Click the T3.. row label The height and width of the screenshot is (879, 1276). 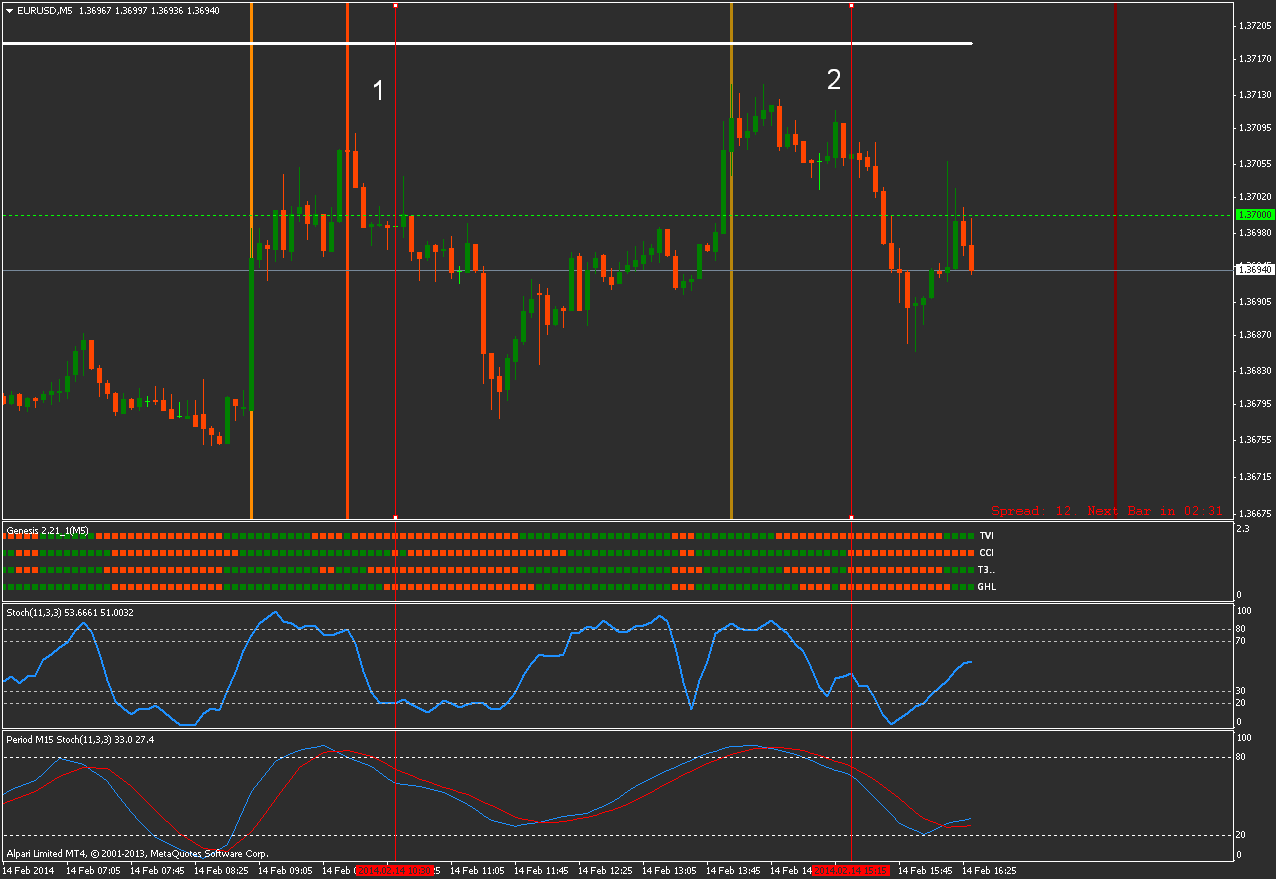pyautogui.click(x=987, y=570)
